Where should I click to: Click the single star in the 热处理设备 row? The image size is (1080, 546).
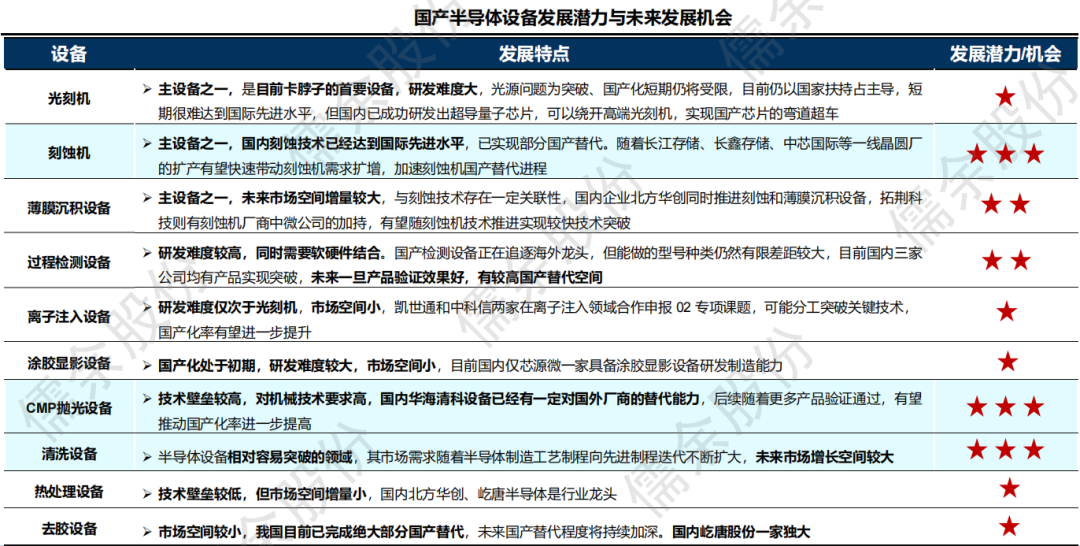pos(1009,488)
